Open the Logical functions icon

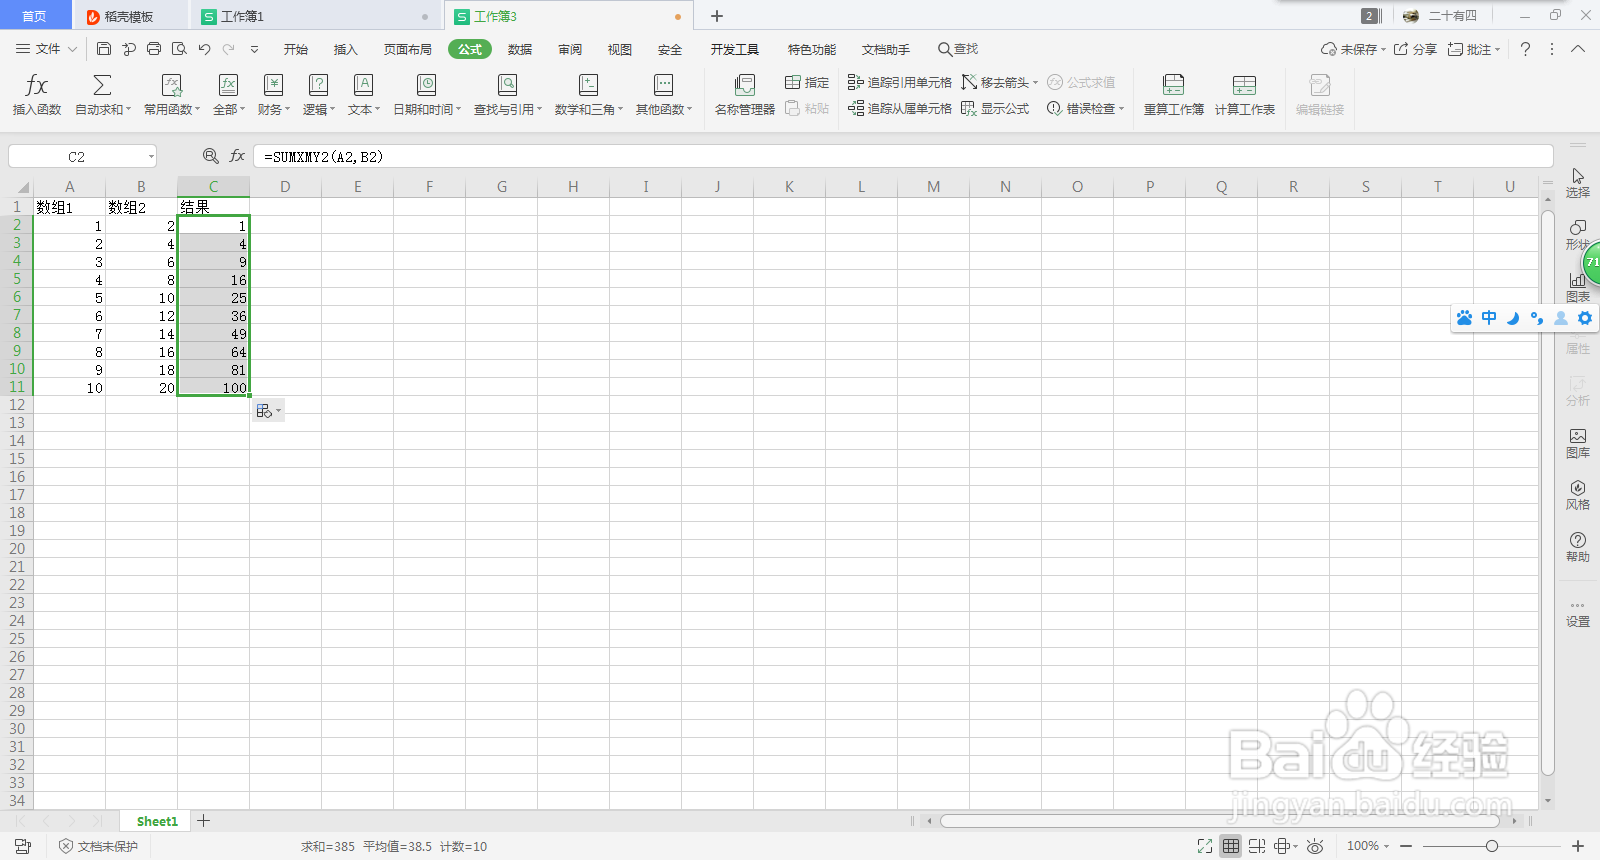pyautogui.click(x=318, y=85)
